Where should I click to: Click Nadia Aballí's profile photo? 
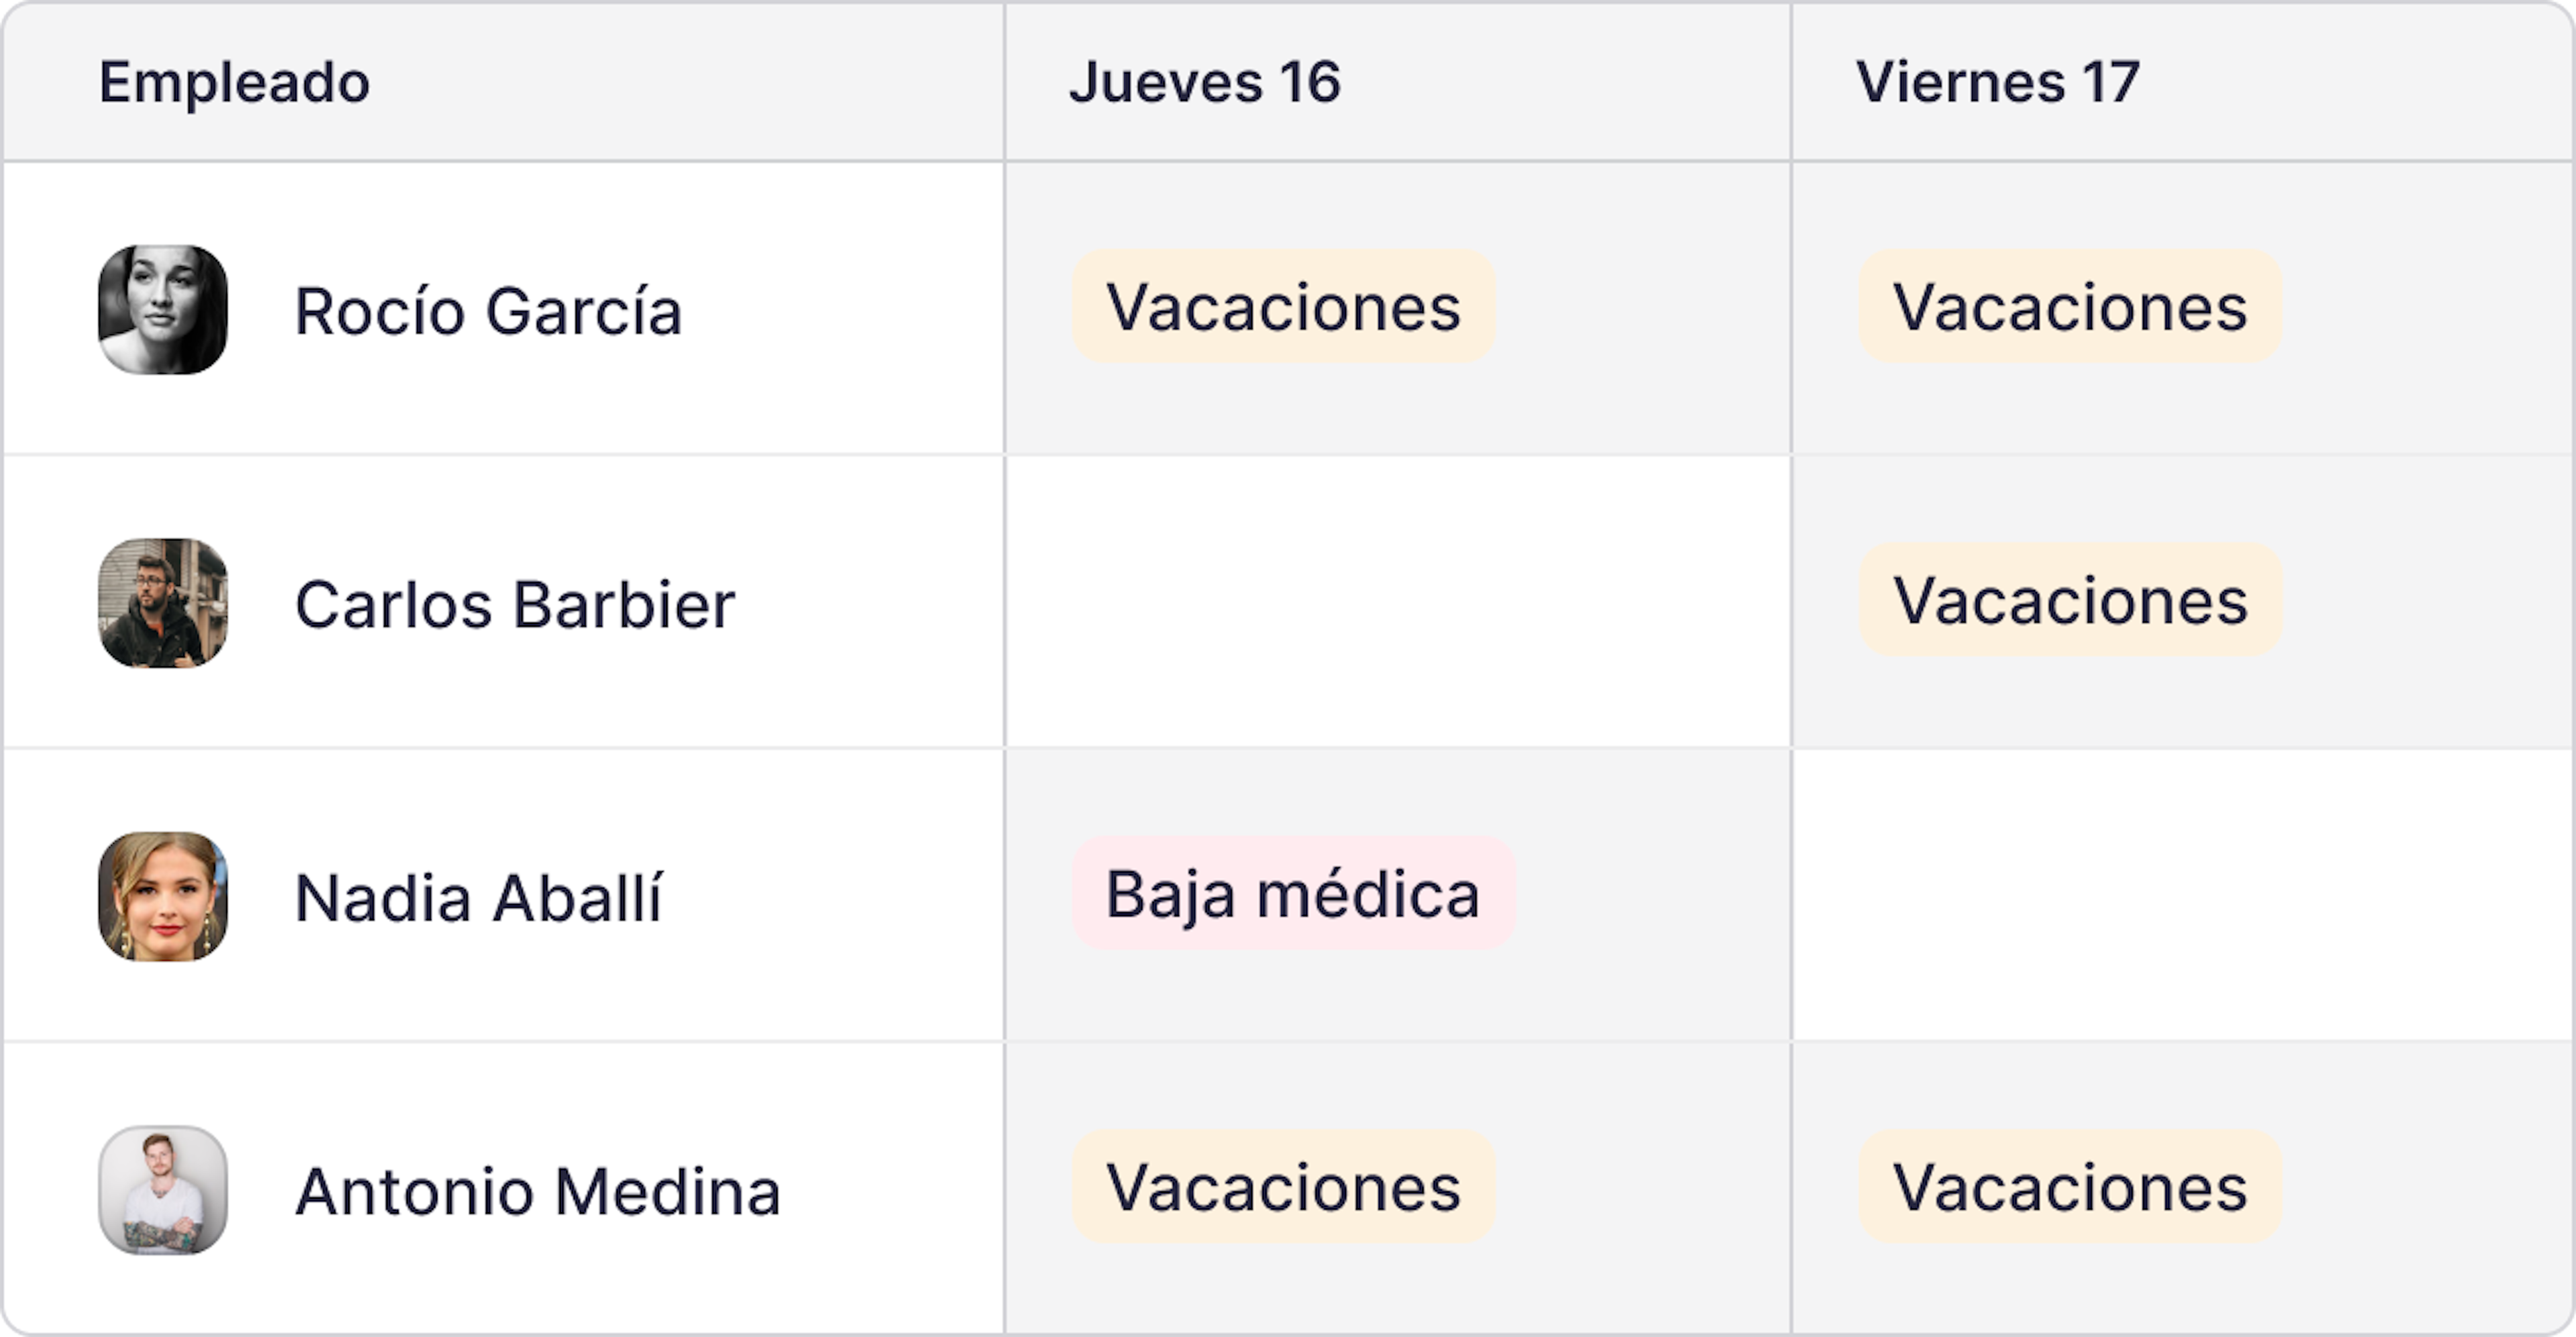tap(163, 896)
